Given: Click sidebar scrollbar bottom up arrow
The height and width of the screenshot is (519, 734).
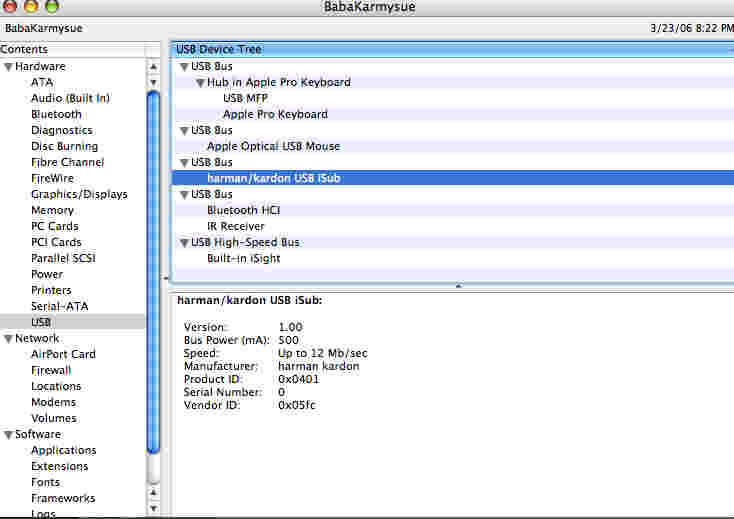Looking at the screenshot, I should pyautogui.click(x=153, y=492).
